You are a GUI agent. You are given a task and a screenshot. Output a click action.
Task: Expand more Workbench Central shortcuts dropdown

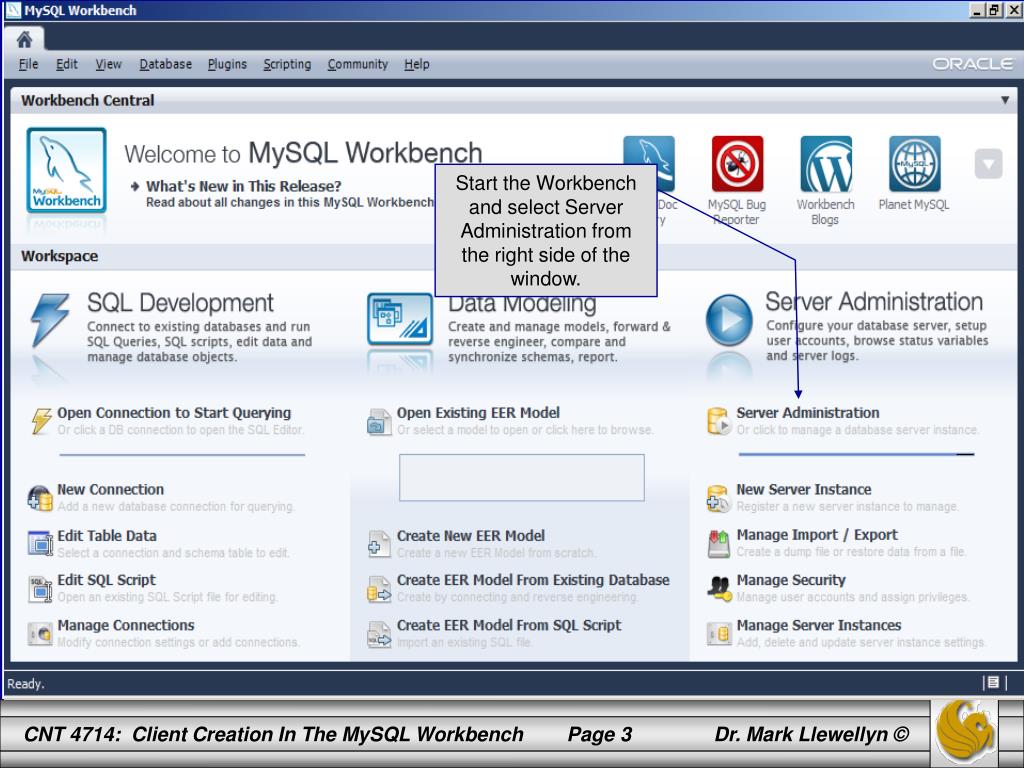[989, 164]
